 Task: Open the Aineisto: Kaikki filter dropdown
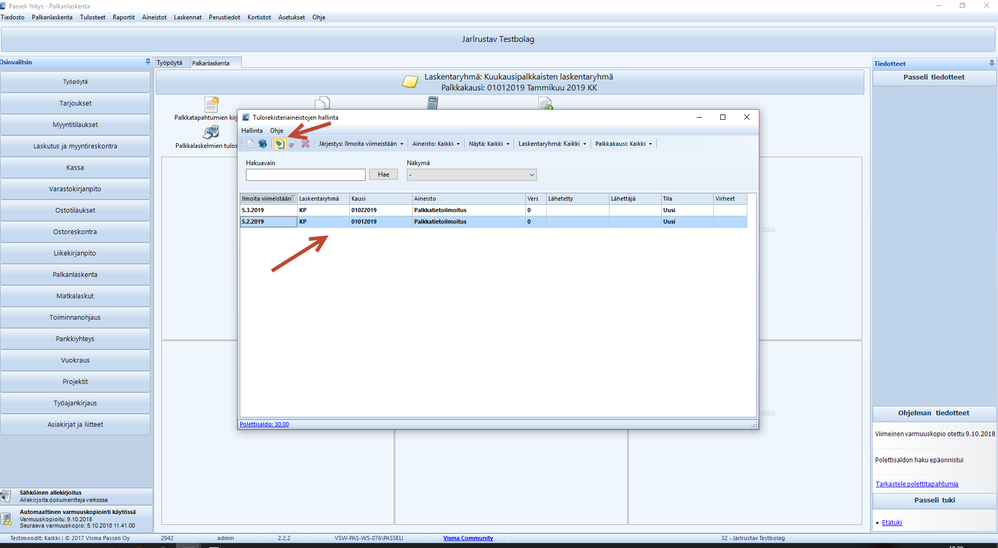436,144
